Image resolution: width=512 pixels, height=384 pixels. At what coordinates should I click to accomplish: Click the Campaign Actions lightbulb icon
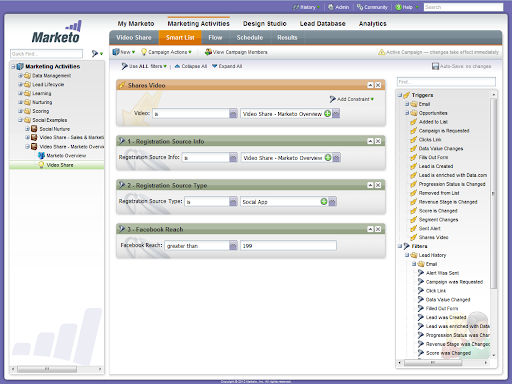point(144,52)
